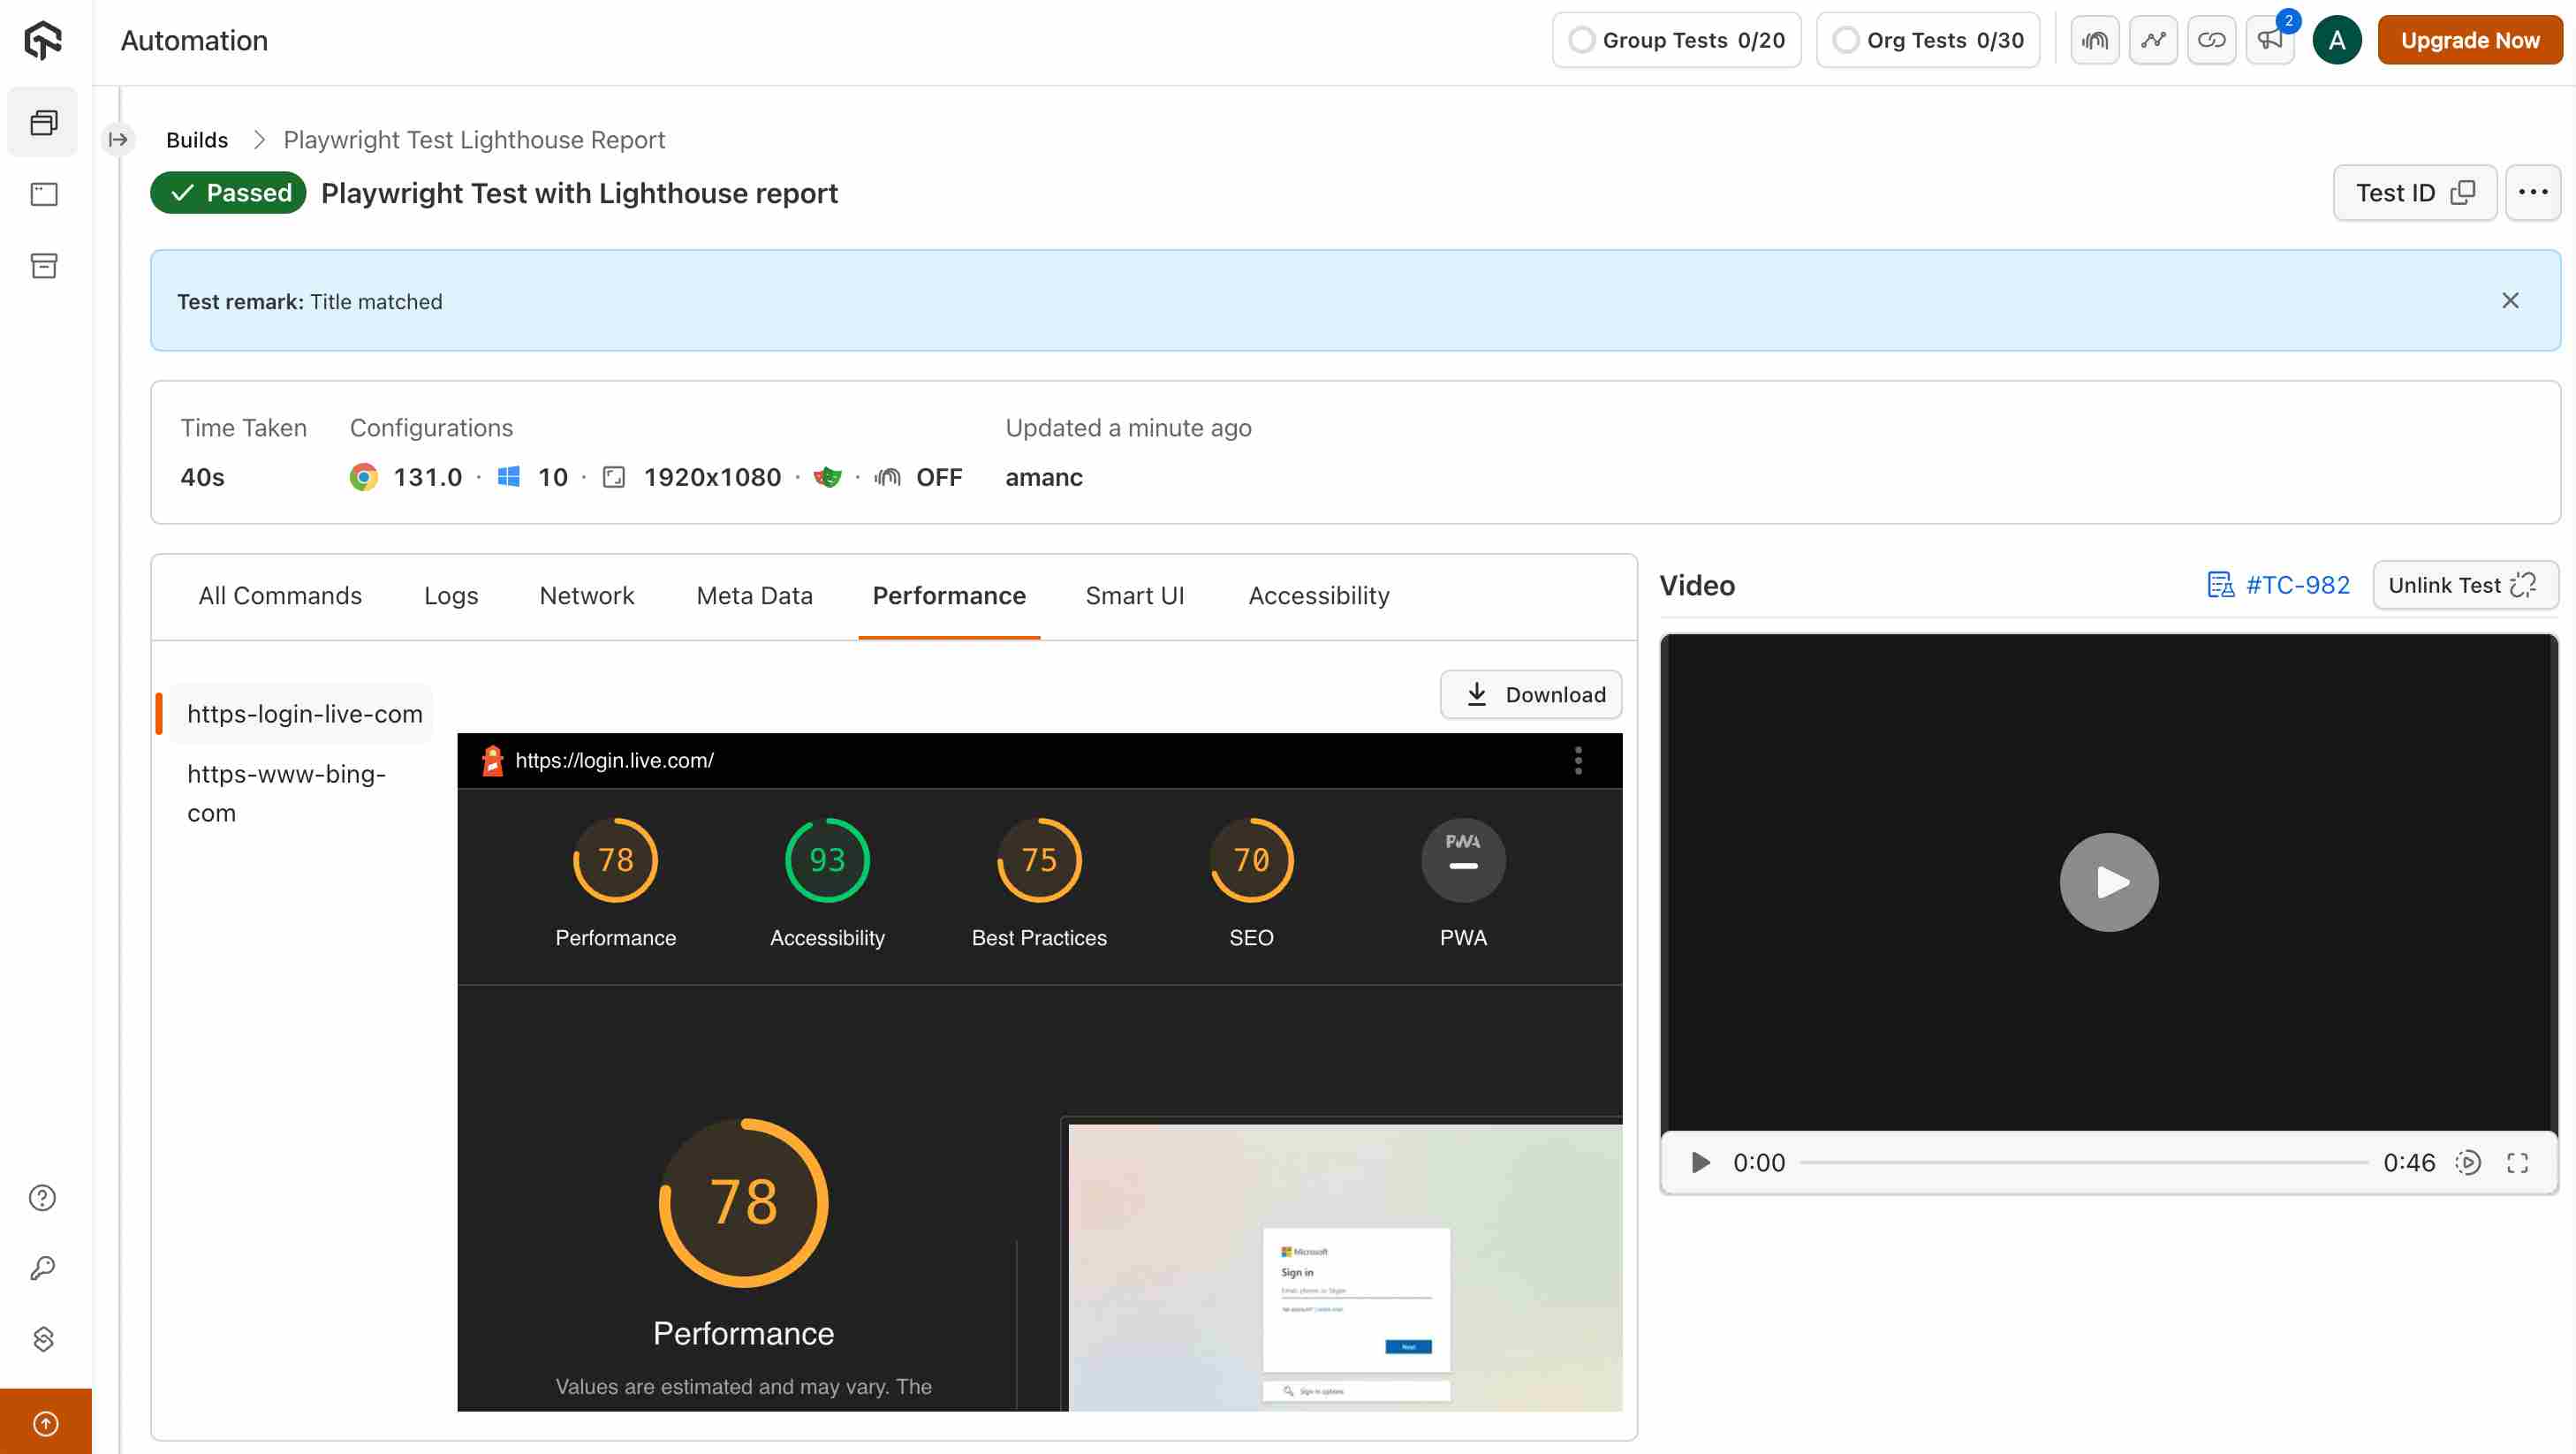Expand the collapsed sidebar arrow
This screenshot has height=1454, width=2576.
[118, 139]
